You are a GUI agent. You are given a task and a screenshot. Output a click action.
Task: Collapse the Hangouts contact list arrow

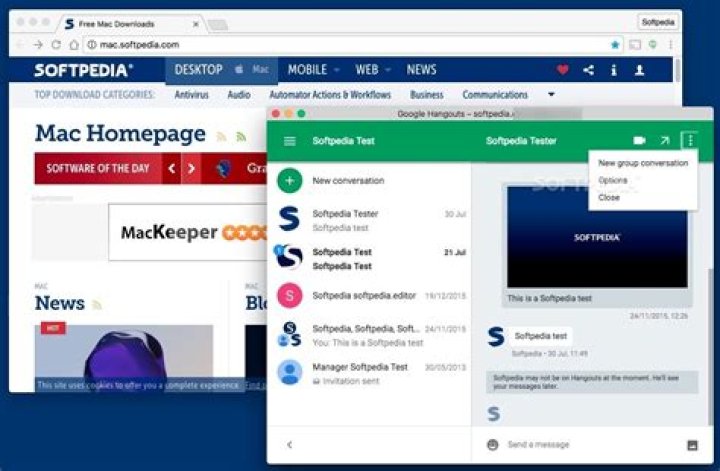click(x=289, y=444)
